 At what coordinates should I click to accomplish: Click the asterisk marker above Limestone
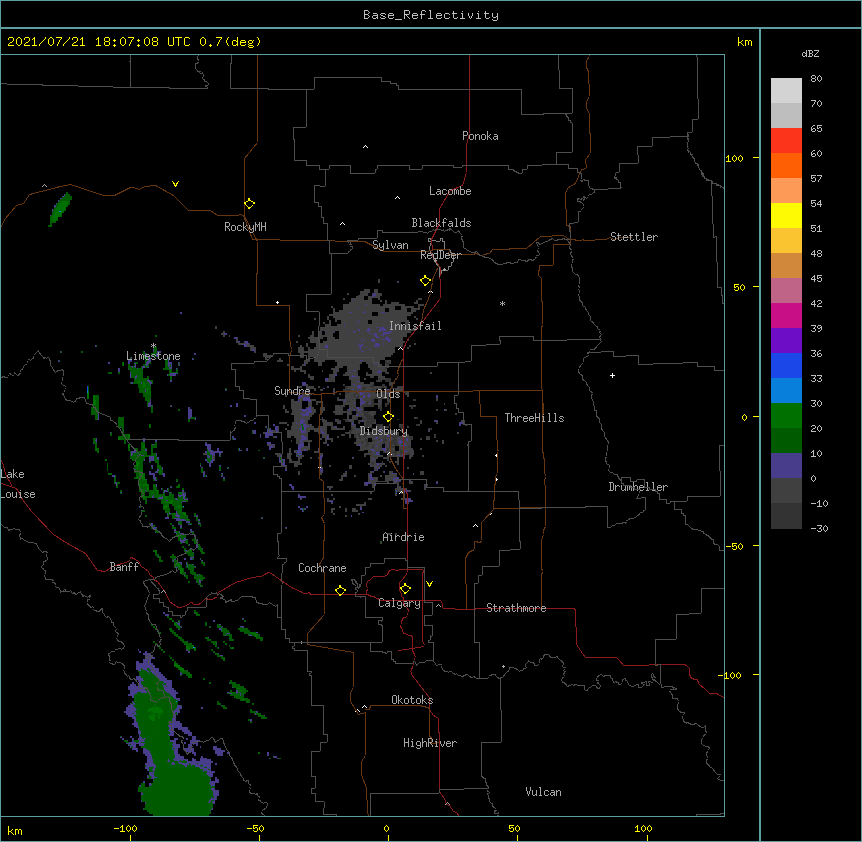[x=153, y=346]
